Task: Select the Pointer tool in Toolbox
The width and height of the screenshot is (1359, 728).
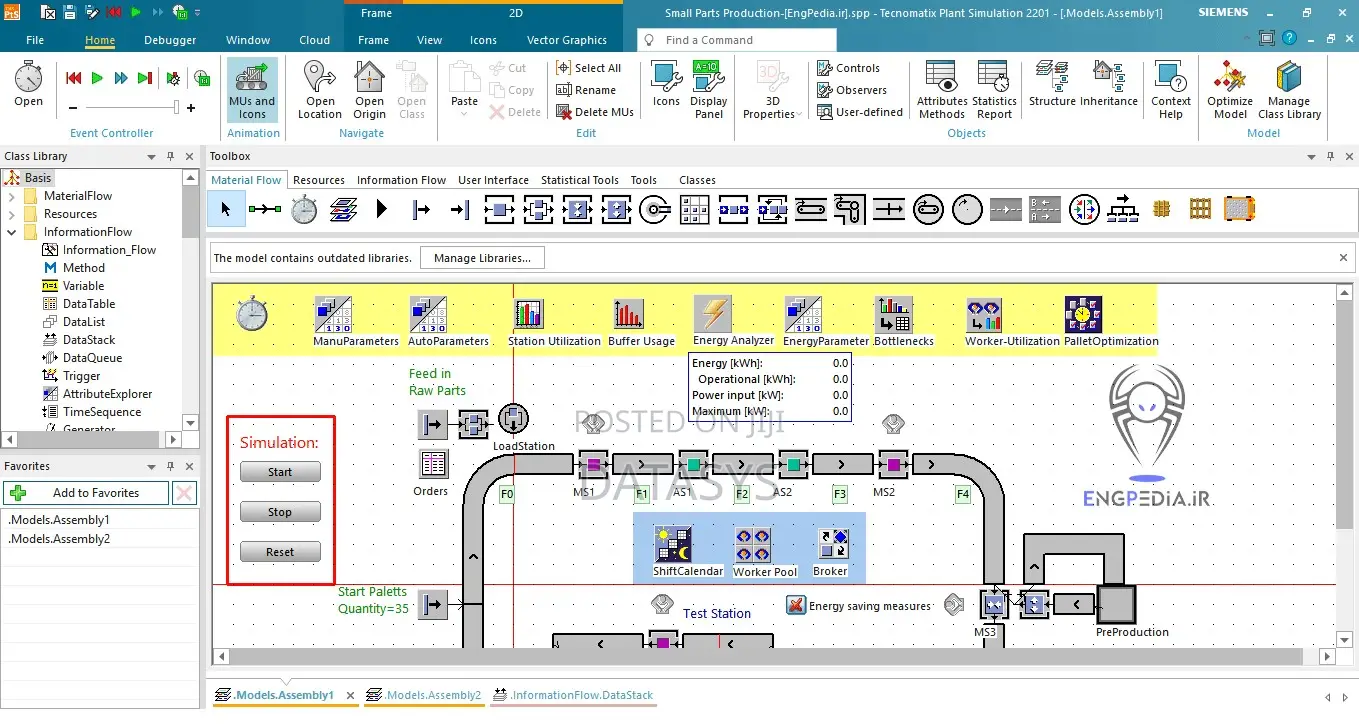Action: tap(225, 209)
